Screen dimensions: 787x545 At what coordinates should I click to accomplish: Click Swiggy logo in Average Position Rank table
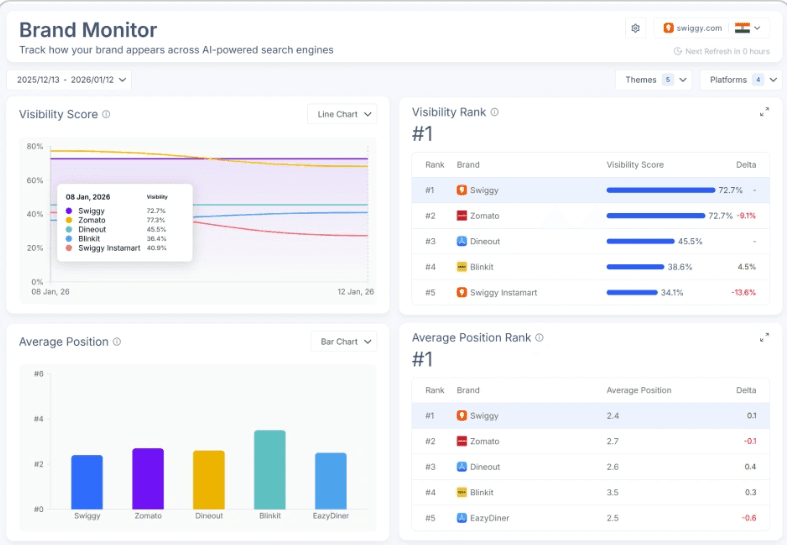coord(462,416)
